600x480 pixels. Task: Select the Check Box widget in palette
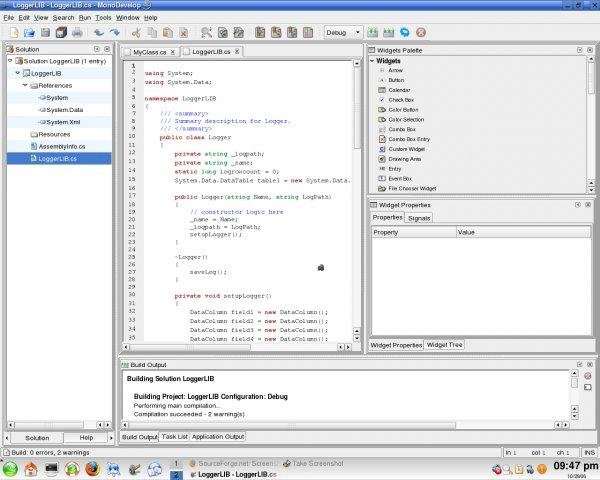401,100
